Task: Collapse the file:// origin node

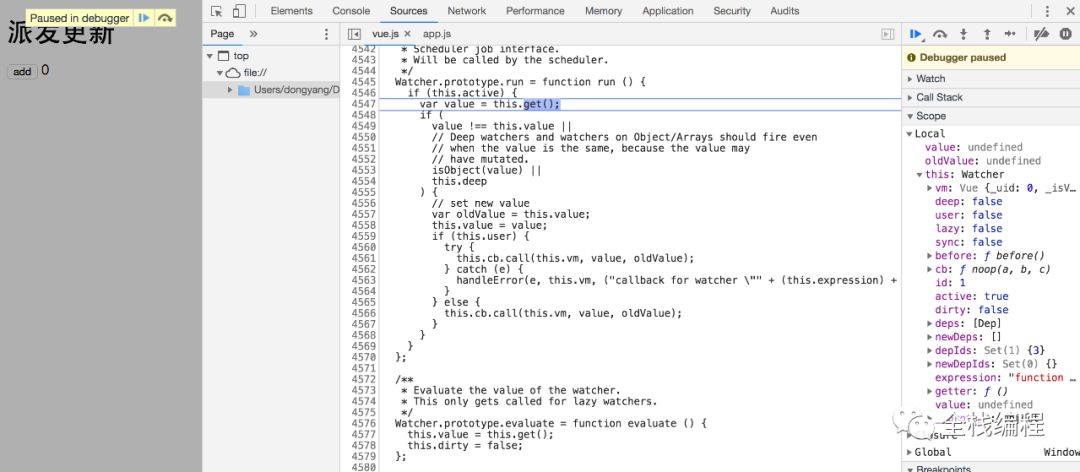Action: click(x=219, y=72)
